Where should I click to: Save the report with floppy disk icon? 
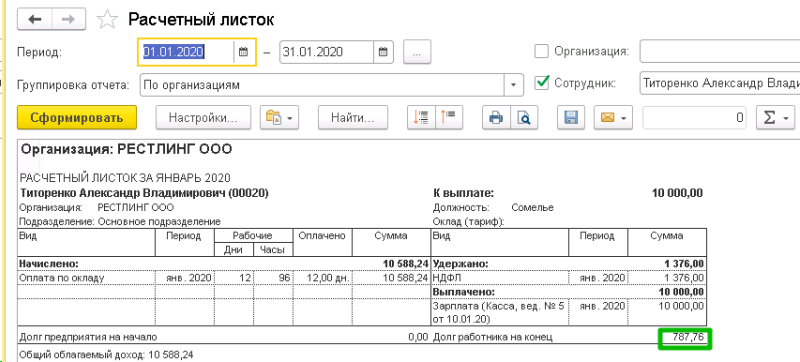pos(570,118)
